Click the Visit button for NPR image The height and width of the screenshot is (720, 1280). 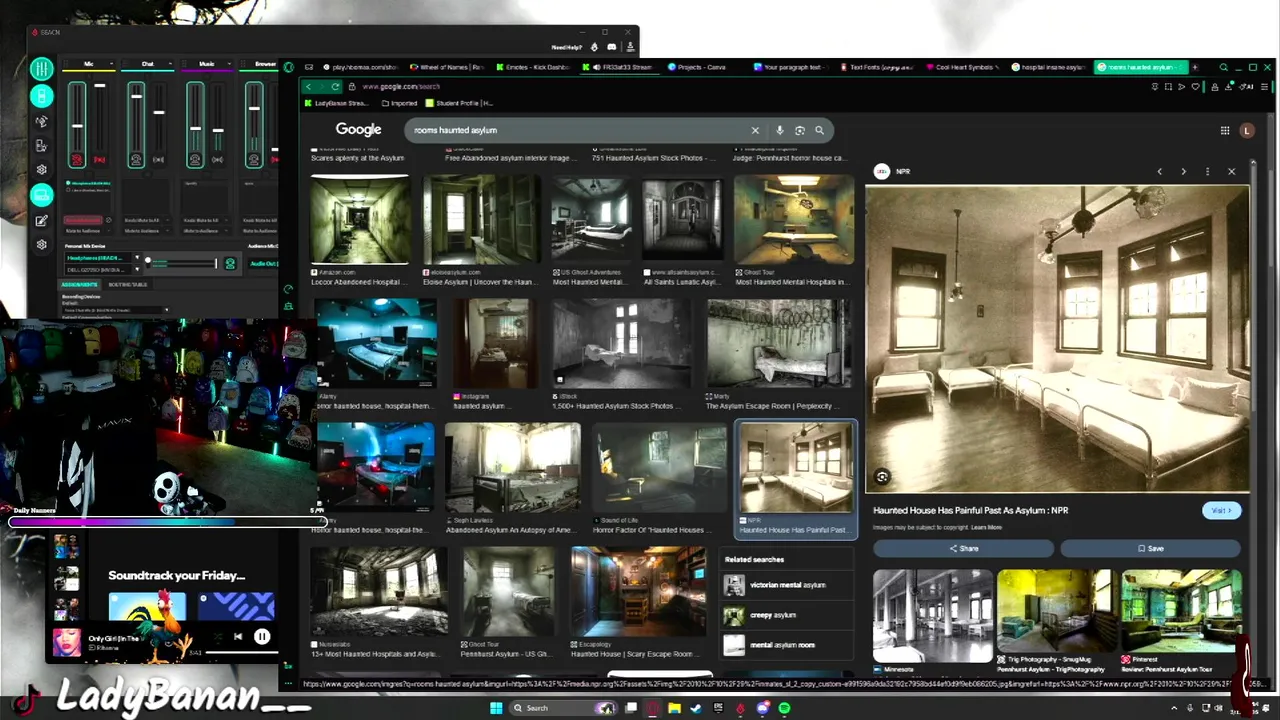point(1221,510)
